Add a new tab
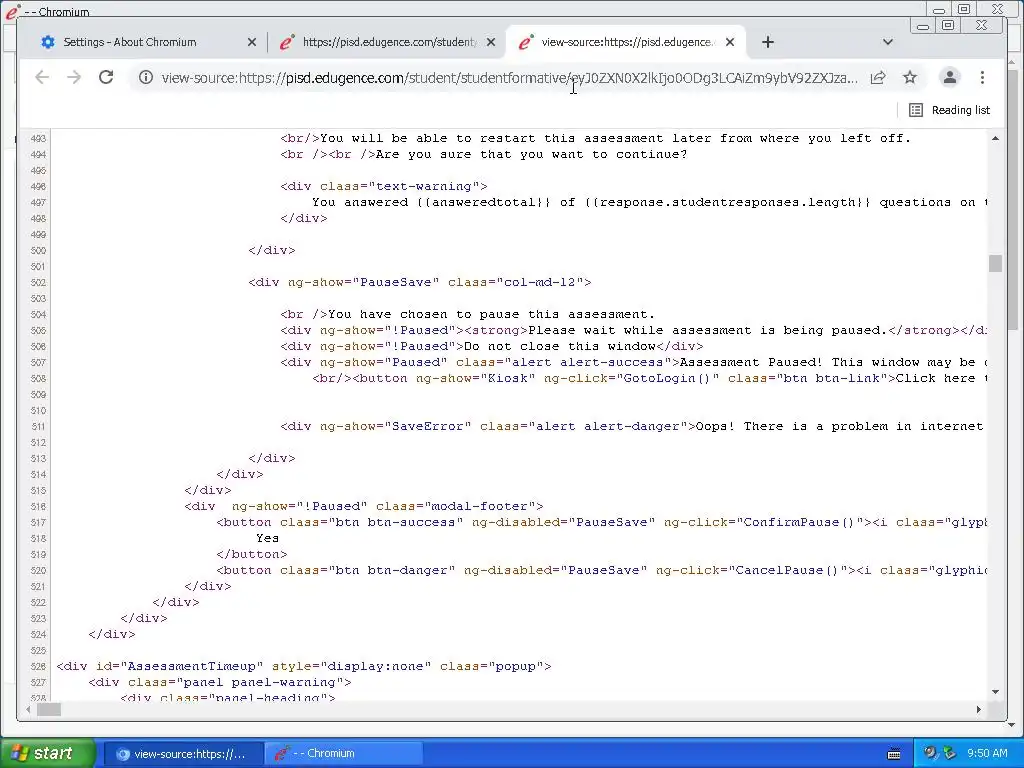The width and height of the screenshot is (1024, 768). (x=768, y=42)
